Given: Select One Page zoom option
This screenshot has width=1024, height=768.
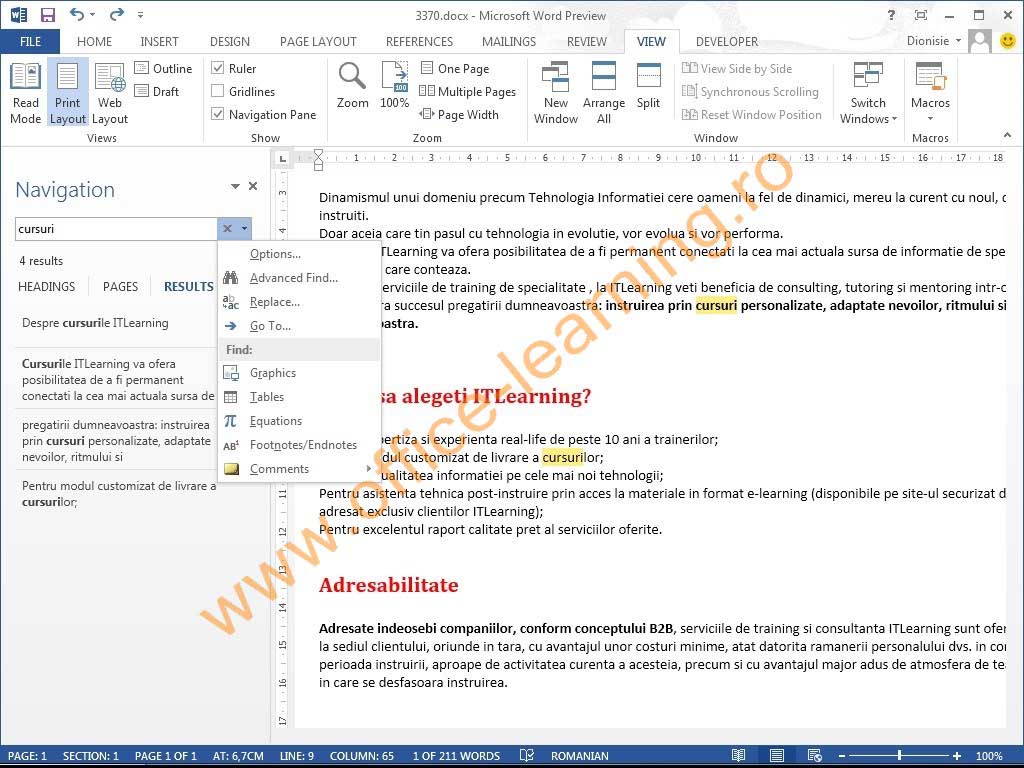Looking at the screenshot, I should [x=455, y=68].
